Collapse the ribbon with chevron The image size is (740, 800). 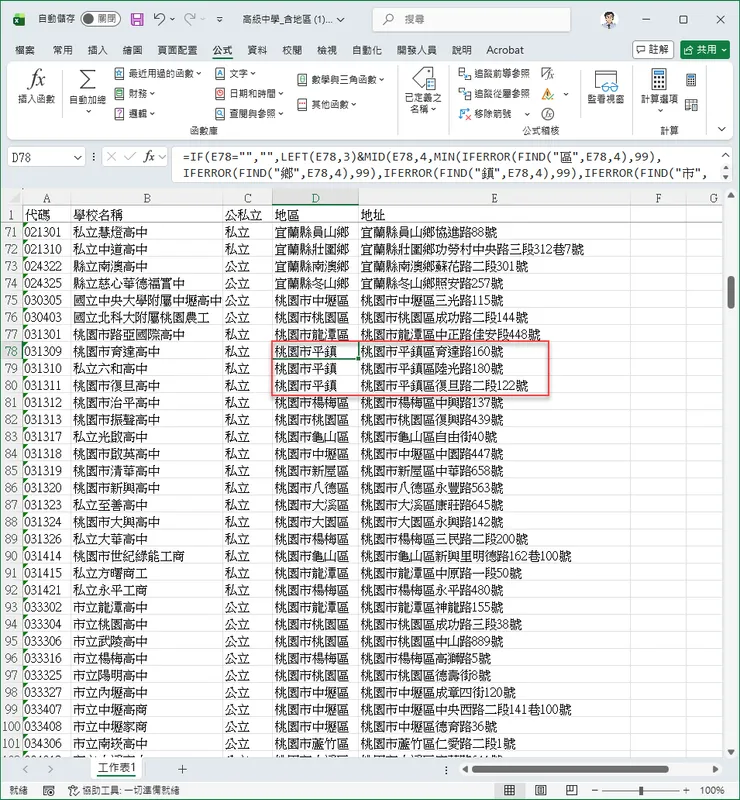coord(722,129)
